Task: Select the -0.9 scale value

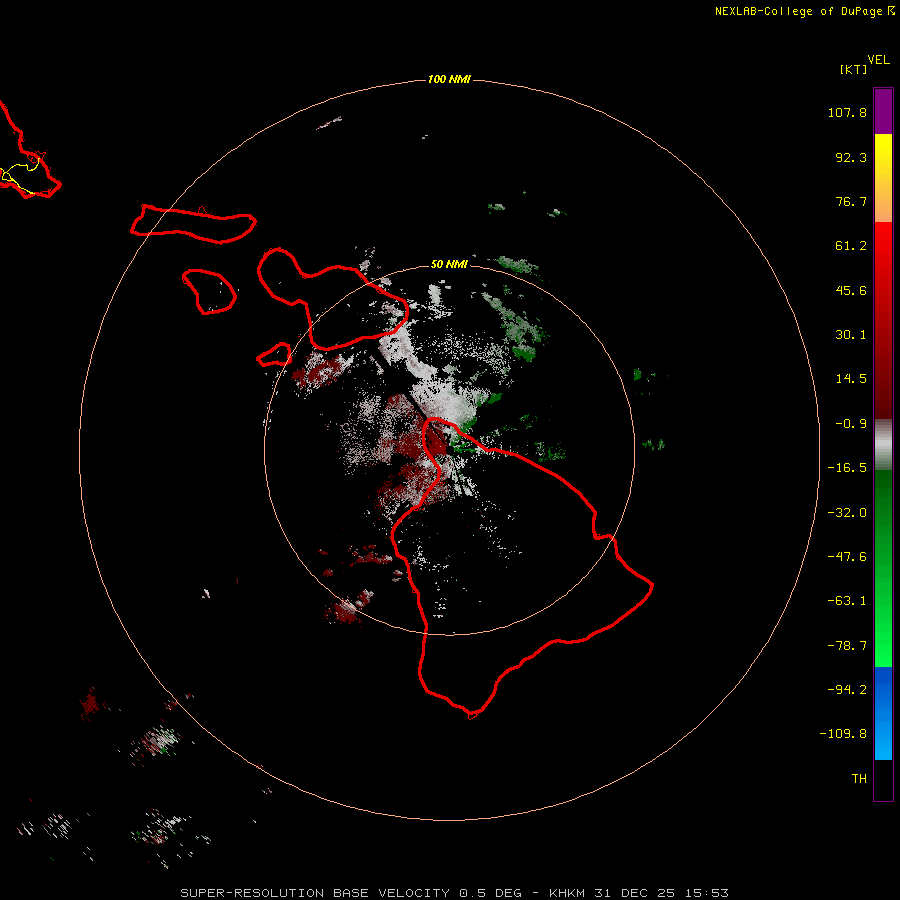Action: tap(851, 424)
